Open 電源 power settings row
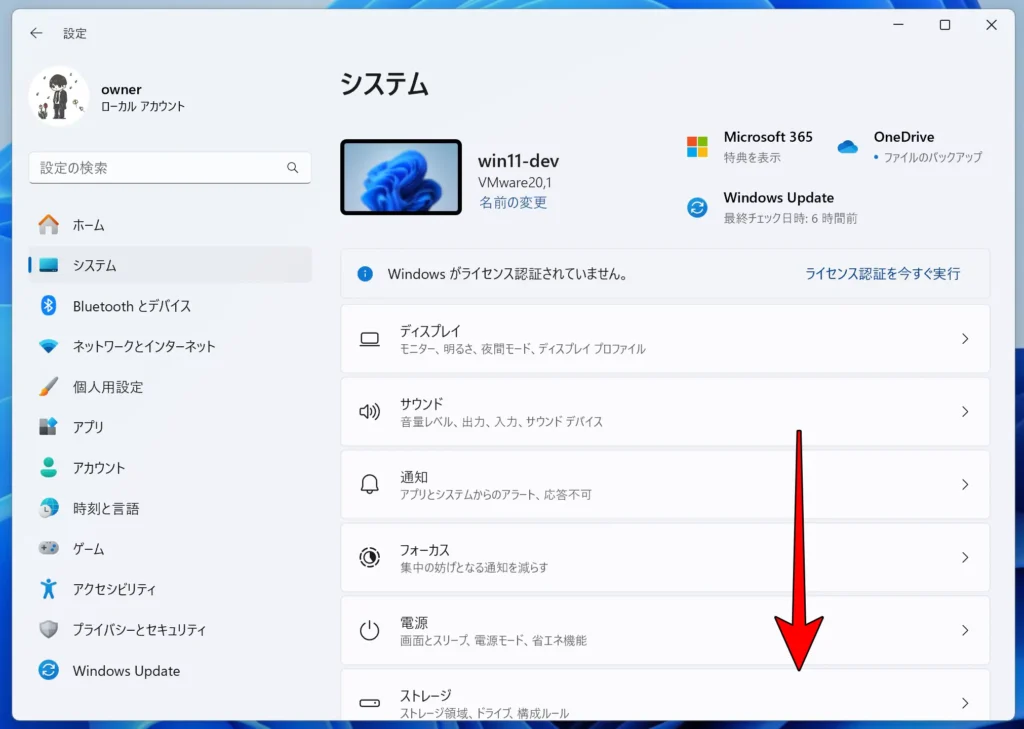 point(664,630)
